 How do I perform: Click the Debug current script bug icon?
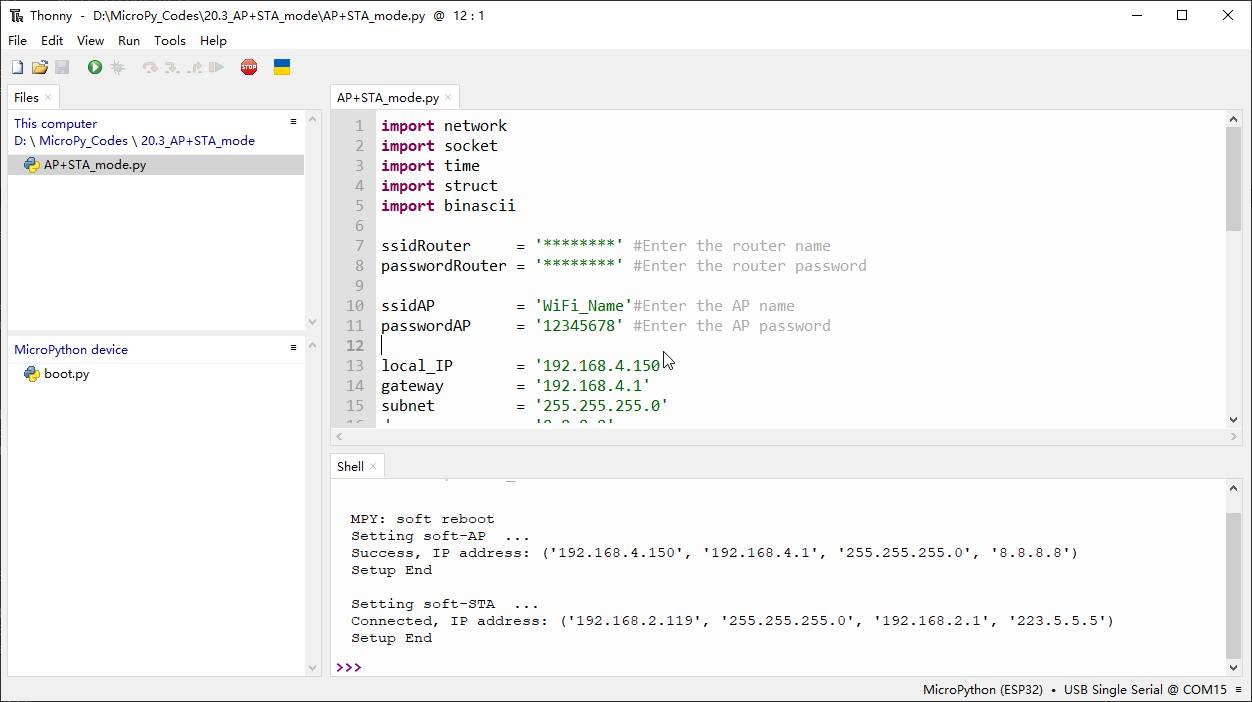click(117, 67)
